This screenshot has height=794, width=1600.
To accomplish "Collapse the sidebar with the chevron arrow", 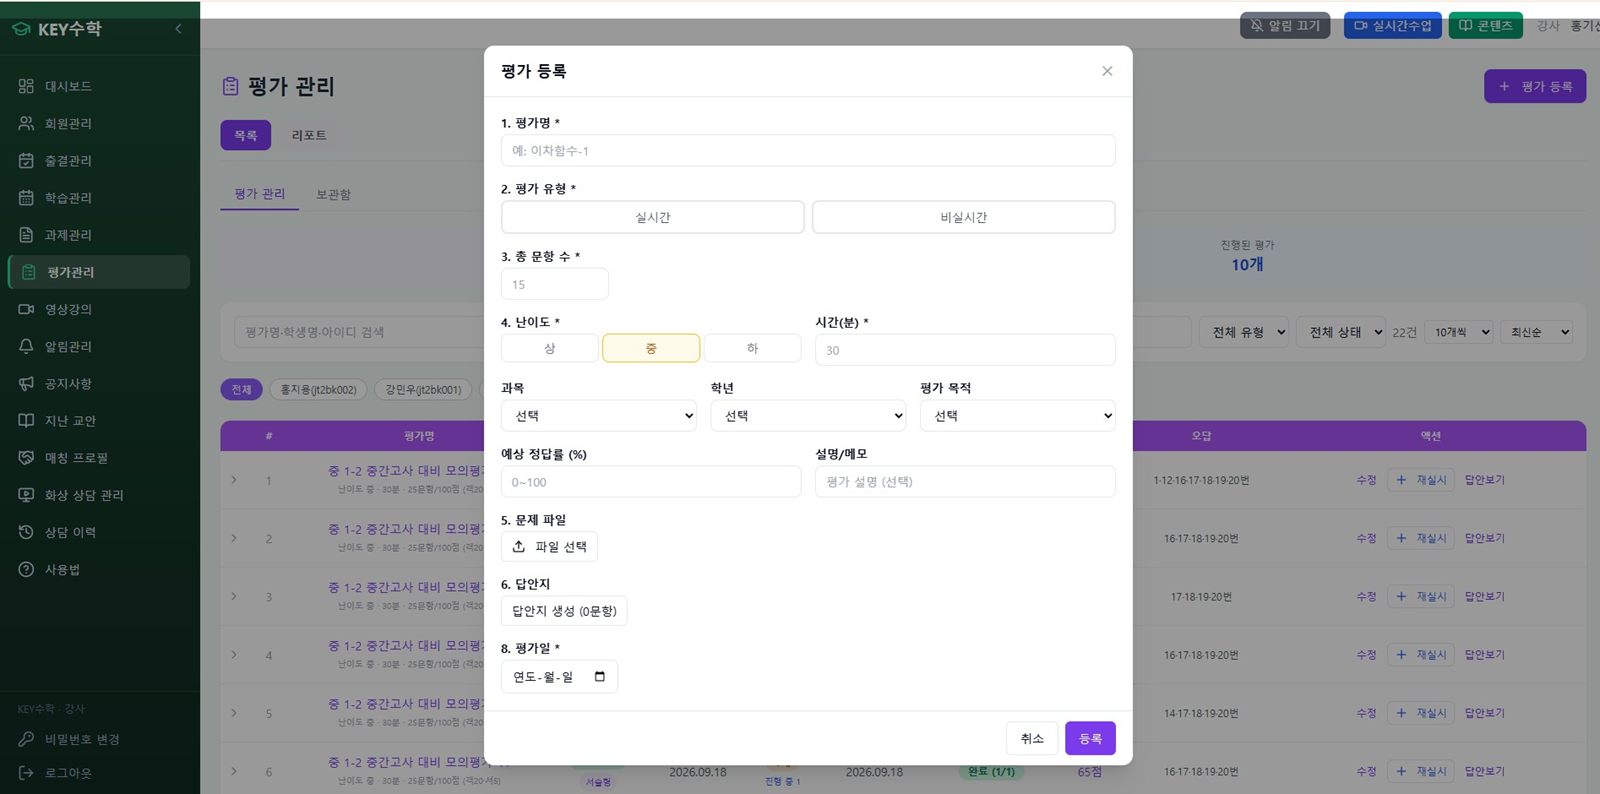I will pyautogui.click(x=178, y=29).
